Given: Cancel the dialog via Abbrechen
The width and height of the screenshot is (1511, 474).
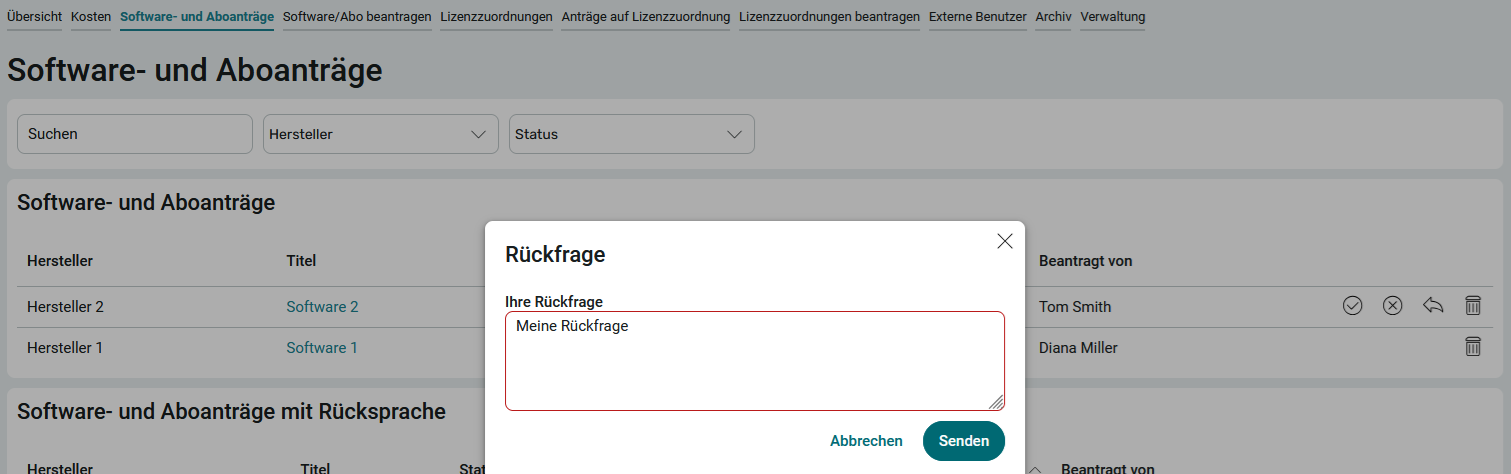Looking at the screenshot, I should pos(866,441).
